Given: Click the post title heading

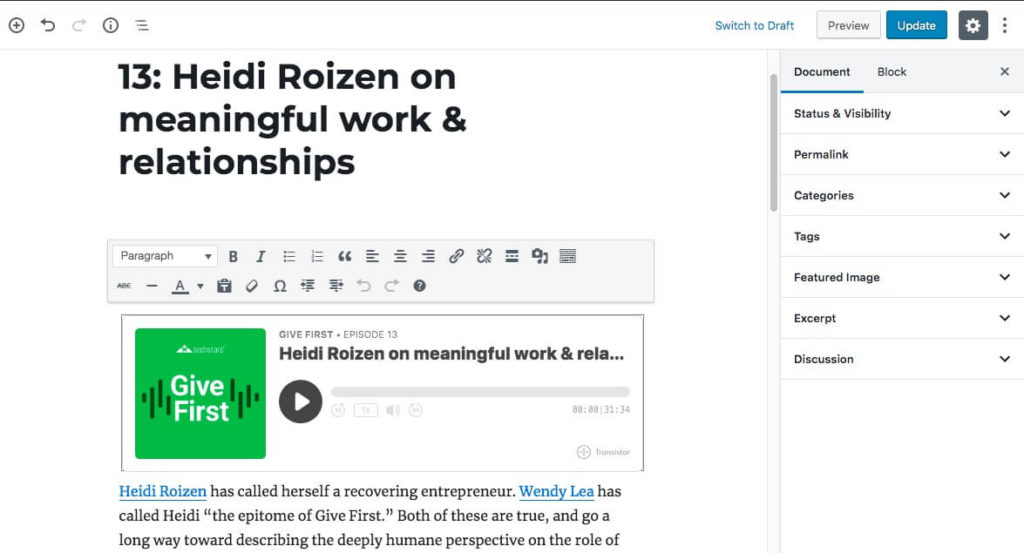Looking at the screenshot, I should point(293,119).
